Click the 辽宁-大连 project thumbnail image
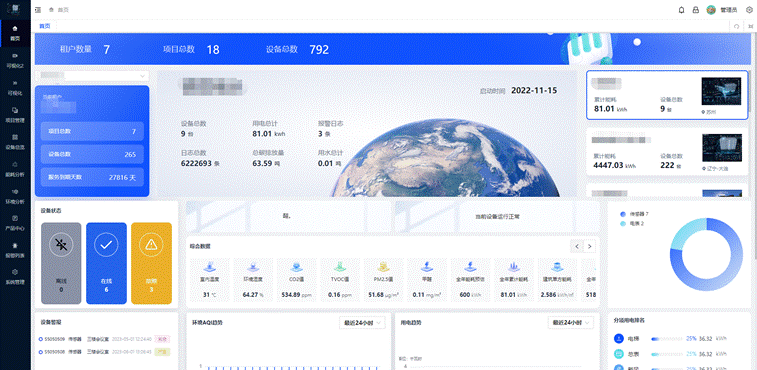 click(x=721, y=148)
